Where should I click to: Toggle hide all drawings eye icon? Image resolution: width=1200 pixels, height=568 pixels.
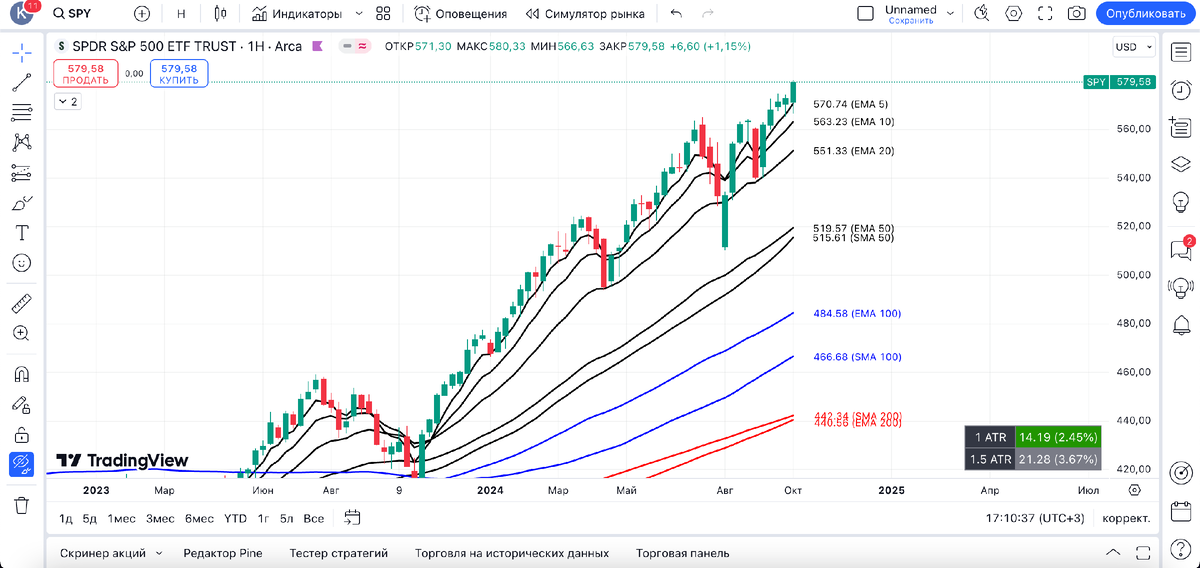(x=21, y=464)
